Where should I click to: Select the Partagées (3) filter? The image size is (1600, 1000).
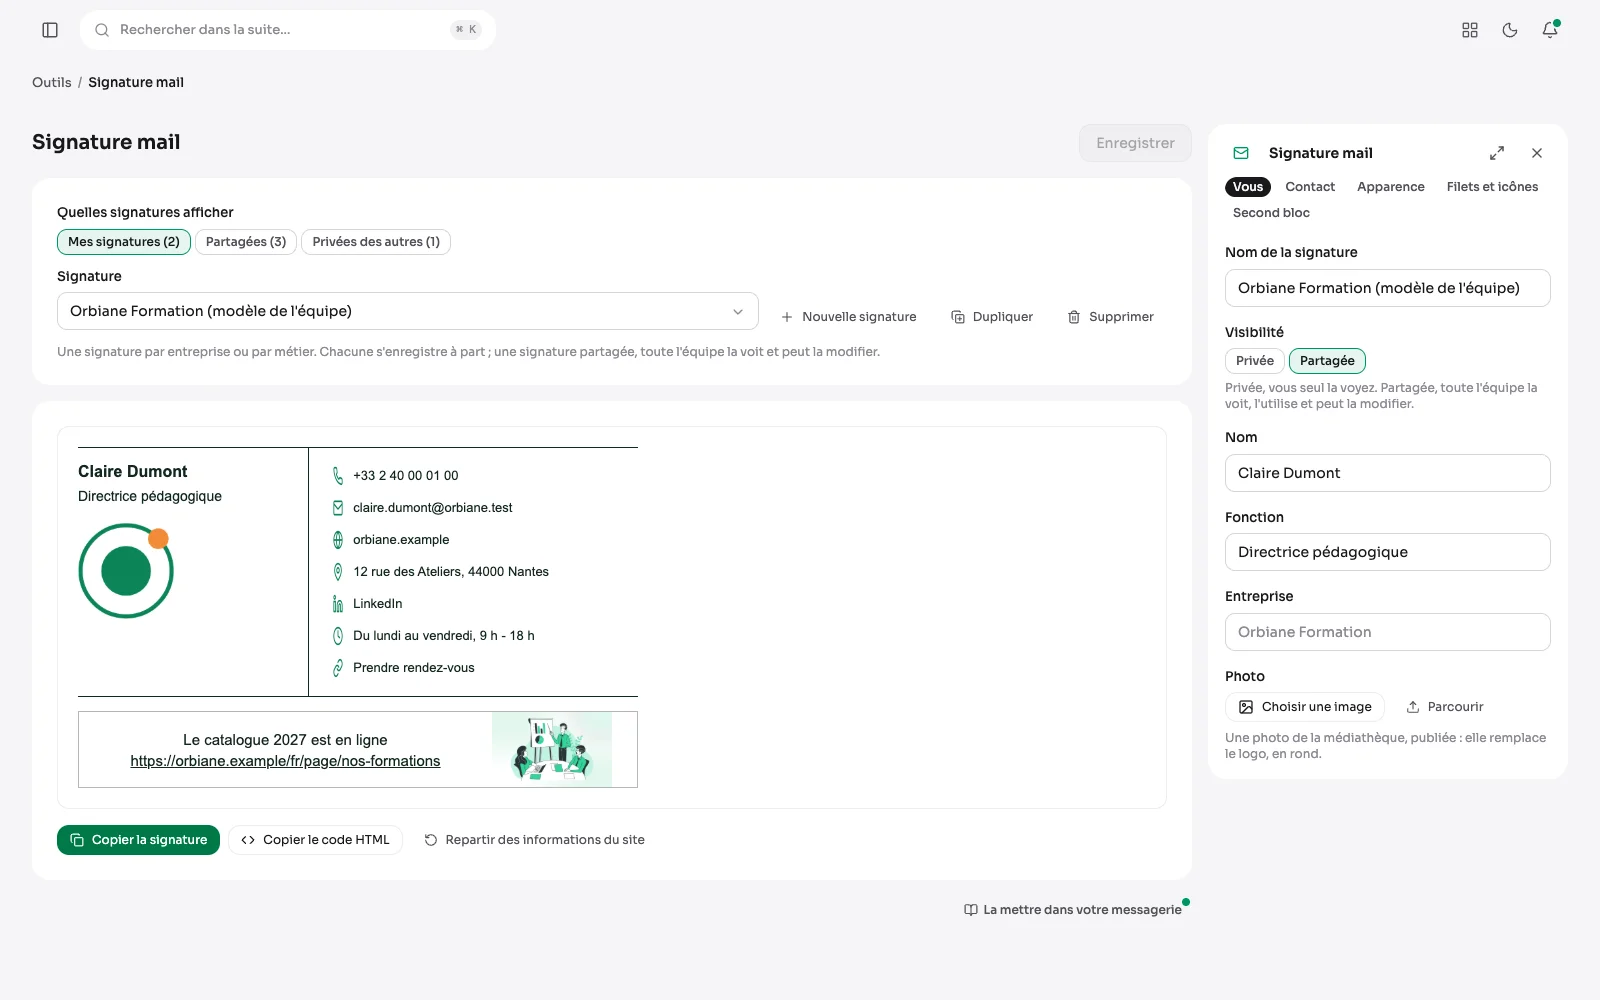tap(246, 242)
